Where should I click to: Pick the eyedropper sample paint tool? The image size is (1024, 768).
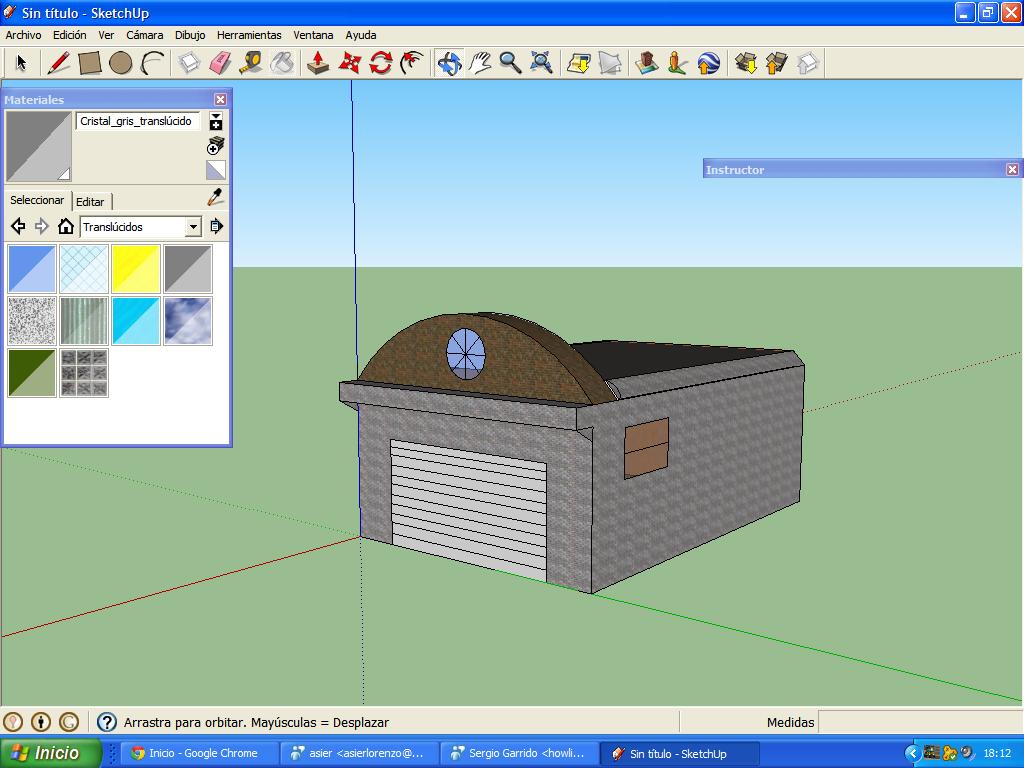pos(215,198)
